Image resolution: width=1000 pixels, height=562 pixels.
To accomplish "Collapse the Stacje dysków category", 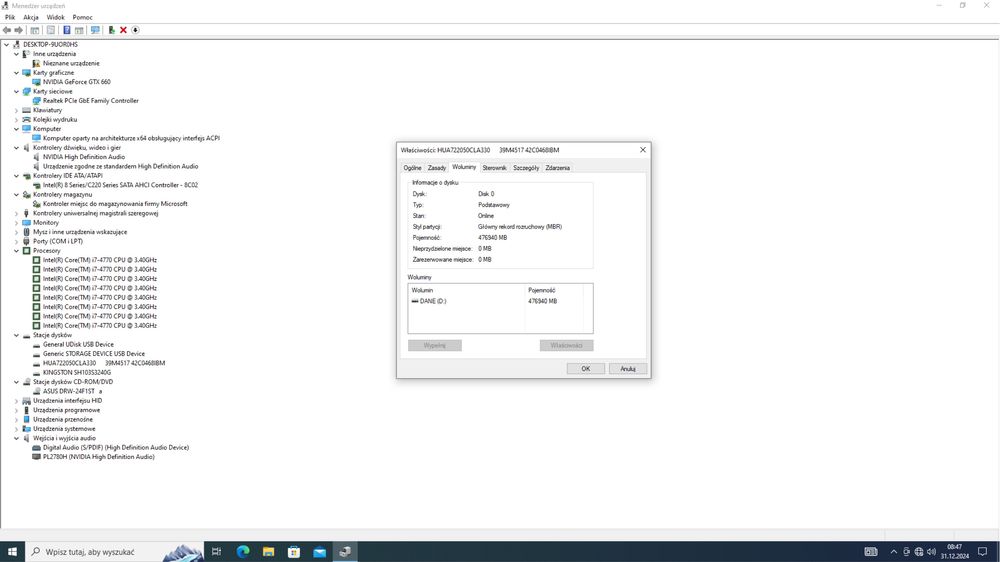I will [x=17, y=335].
